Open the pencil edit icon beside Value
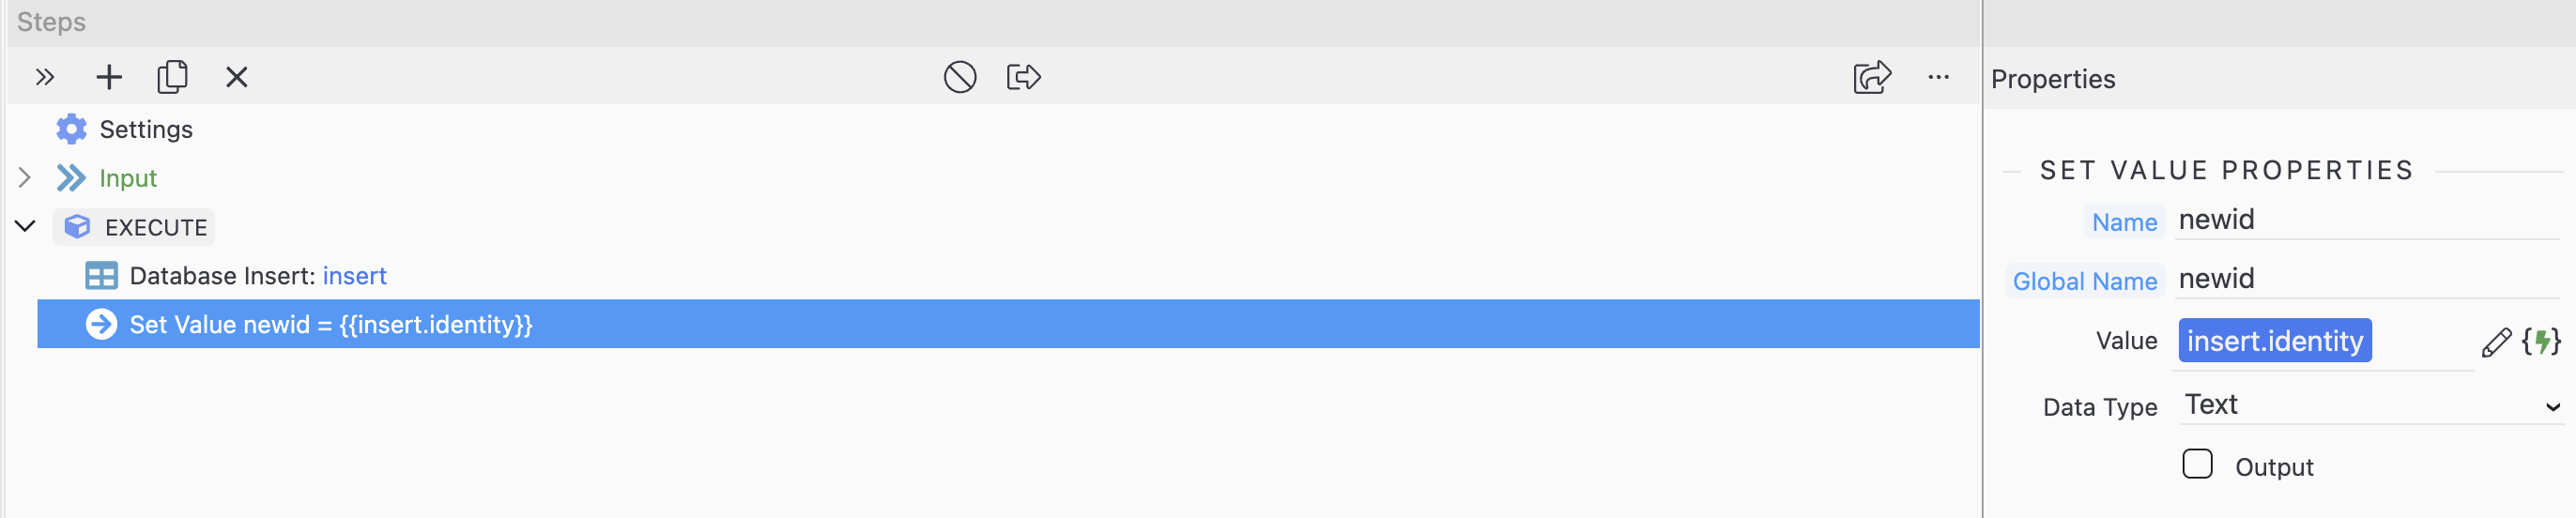 [2496, 342]
